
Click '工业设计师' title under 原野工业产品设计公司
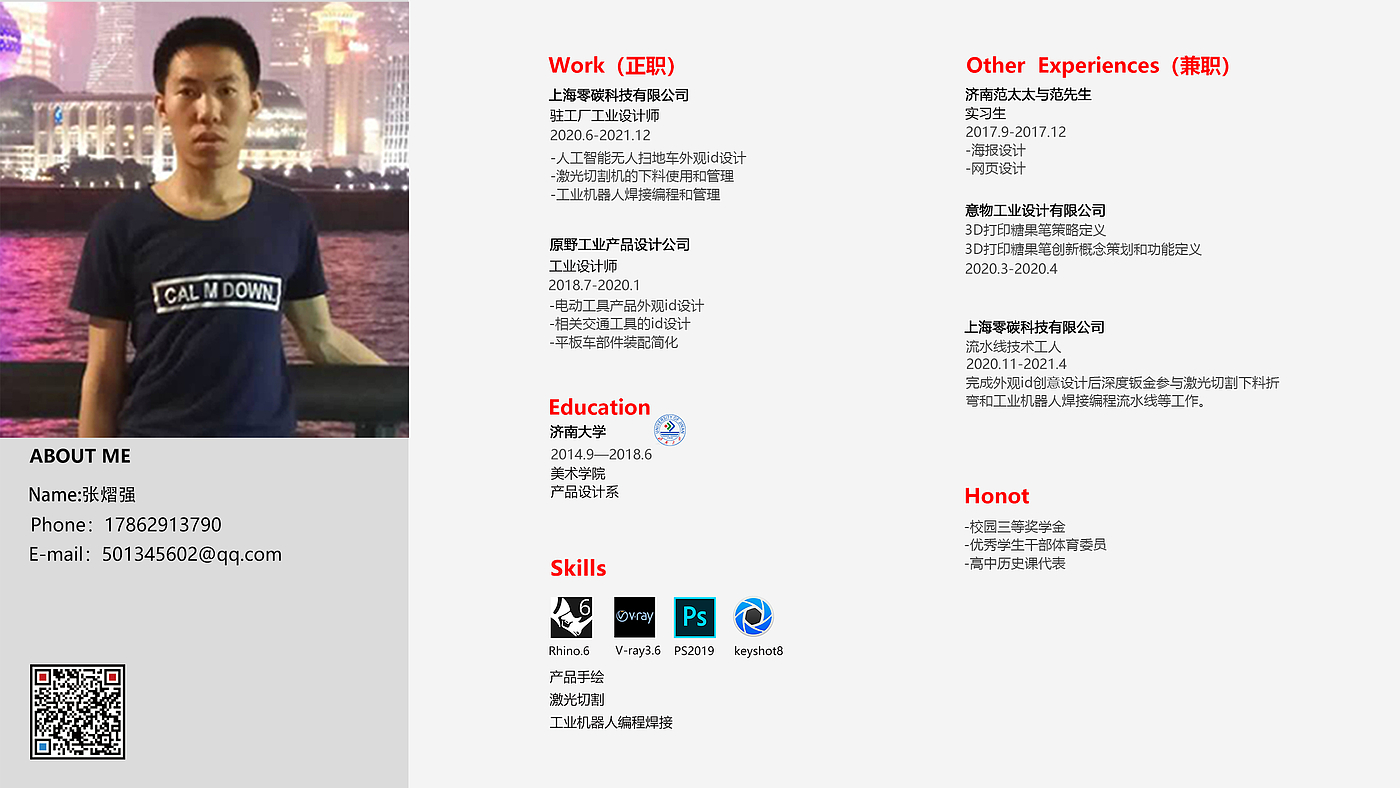583,266
